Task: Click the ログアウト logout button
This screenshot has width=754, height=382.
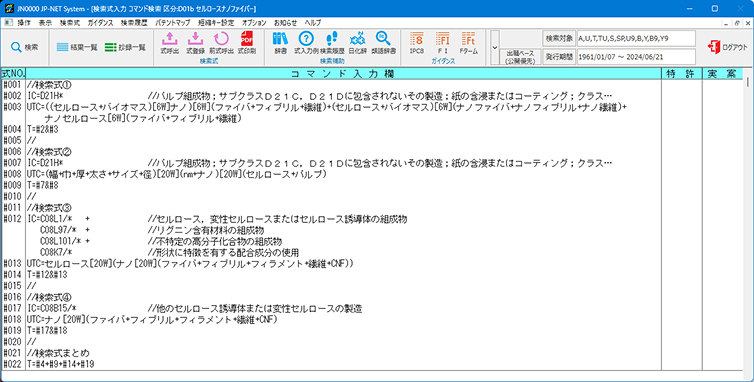Action: click(x=728, y=47)
